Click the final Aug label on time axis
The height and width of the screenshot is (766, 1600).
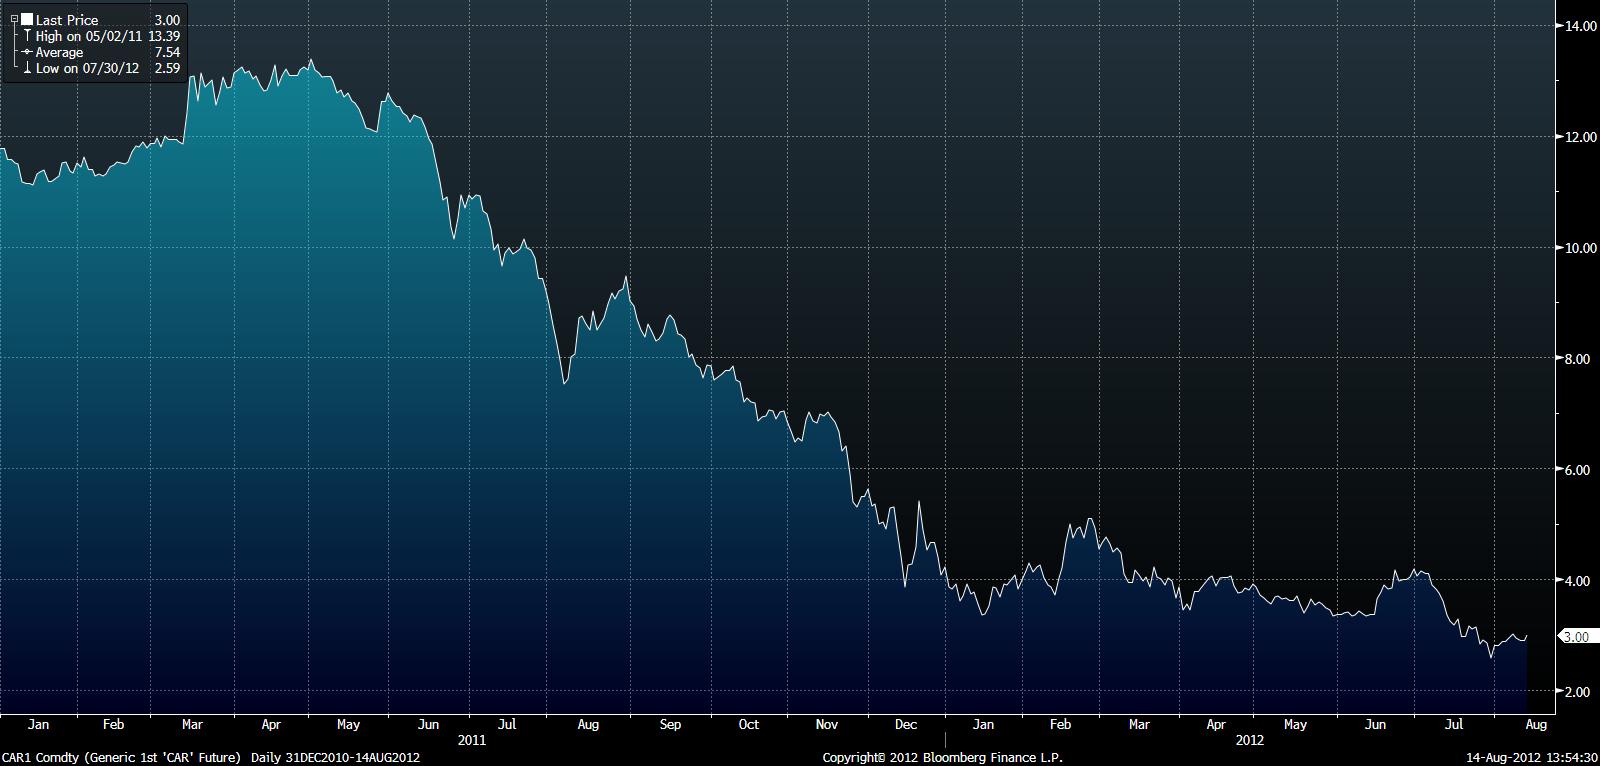[x=1536, y=724]
